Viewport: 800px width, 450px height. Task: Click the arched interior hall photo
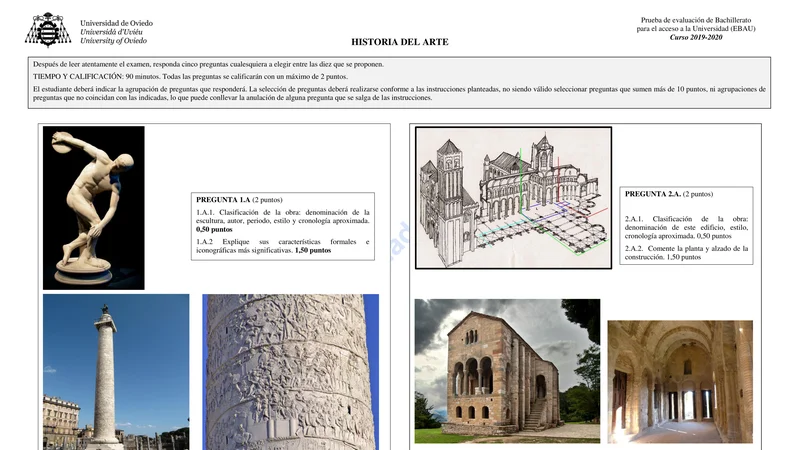pyautogui.click(x=679, y=381)
